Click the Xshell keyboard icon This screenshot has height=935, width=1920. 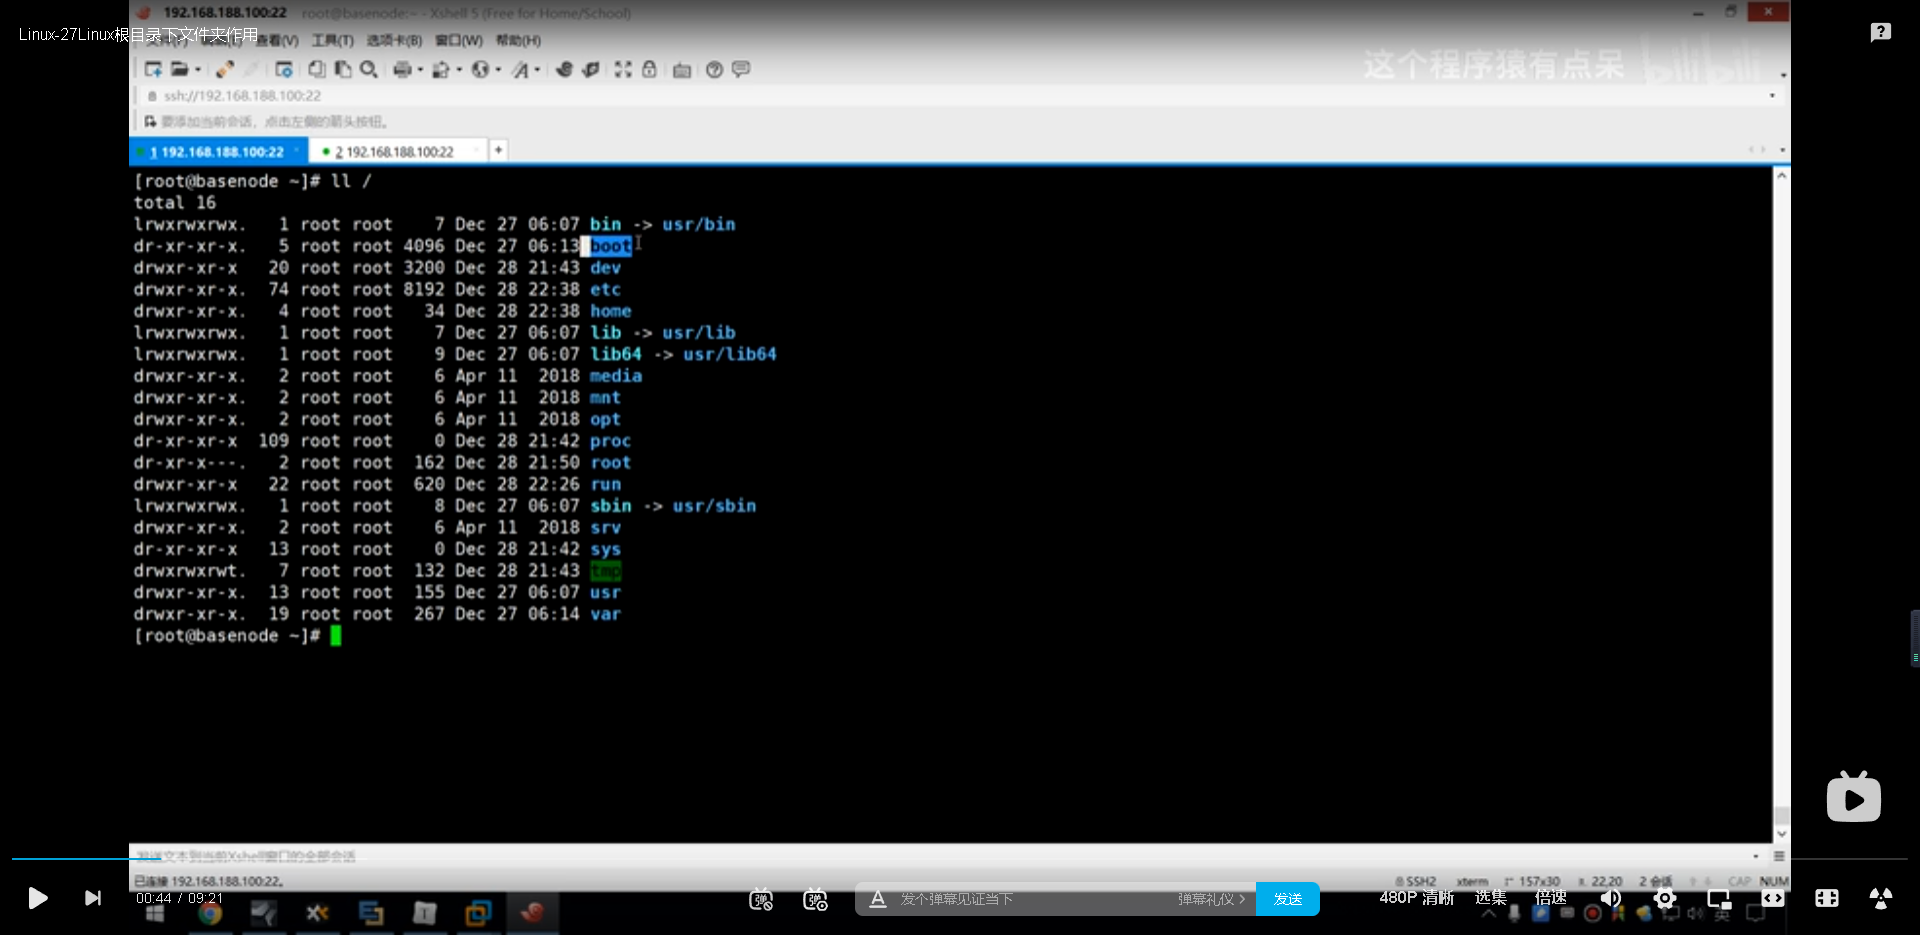pos(682,70)
